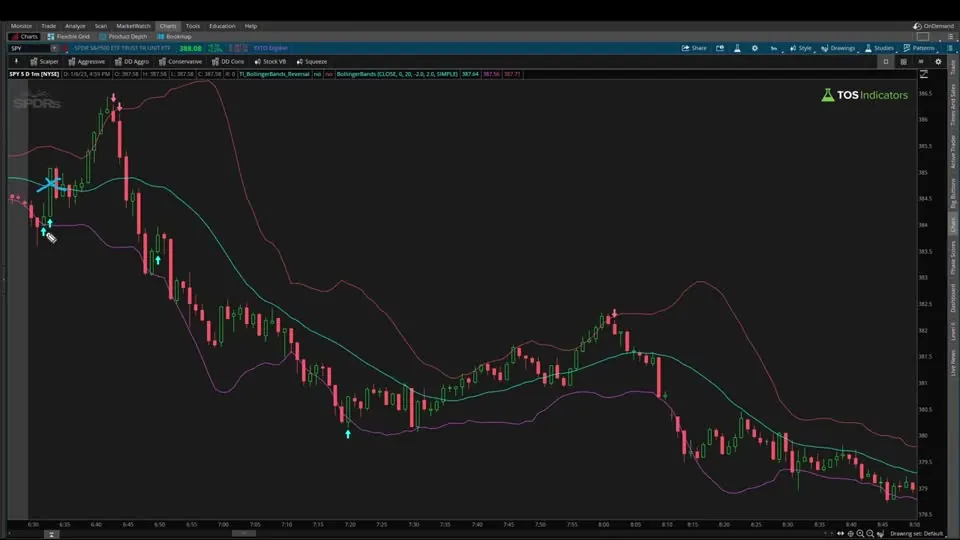Apply the DD Cons chart style
This screenshot has height=540, width=960.
[x=228, y=61]
